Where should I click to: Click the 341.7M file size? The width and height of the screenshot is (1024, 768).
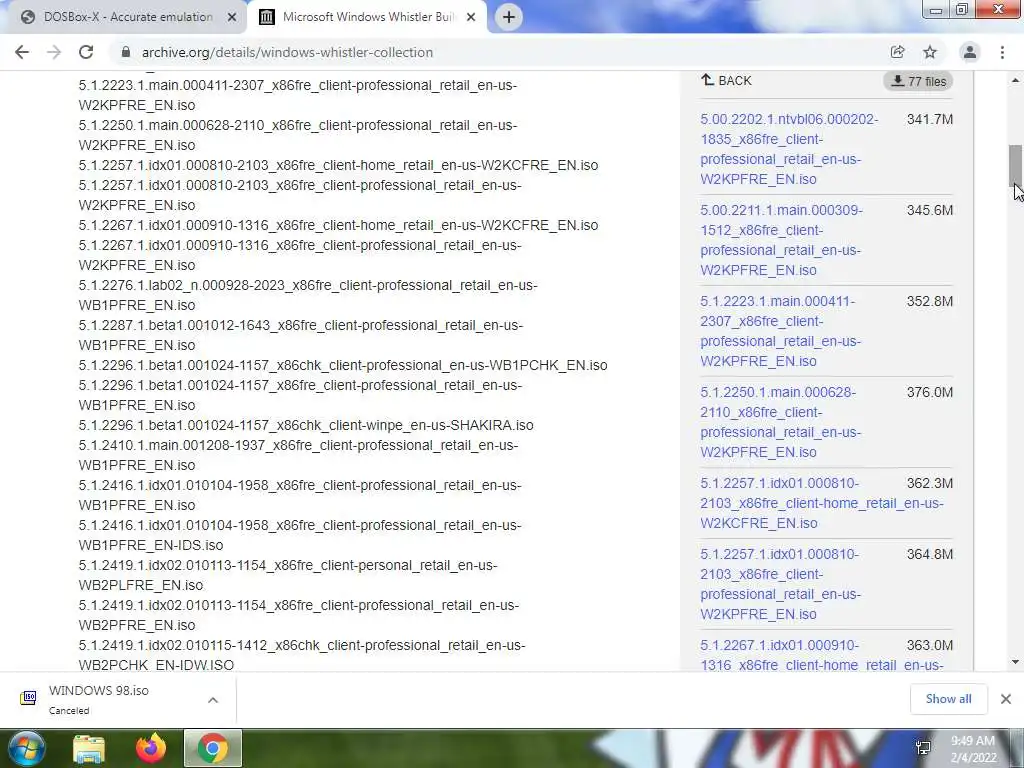coord(929,120)
